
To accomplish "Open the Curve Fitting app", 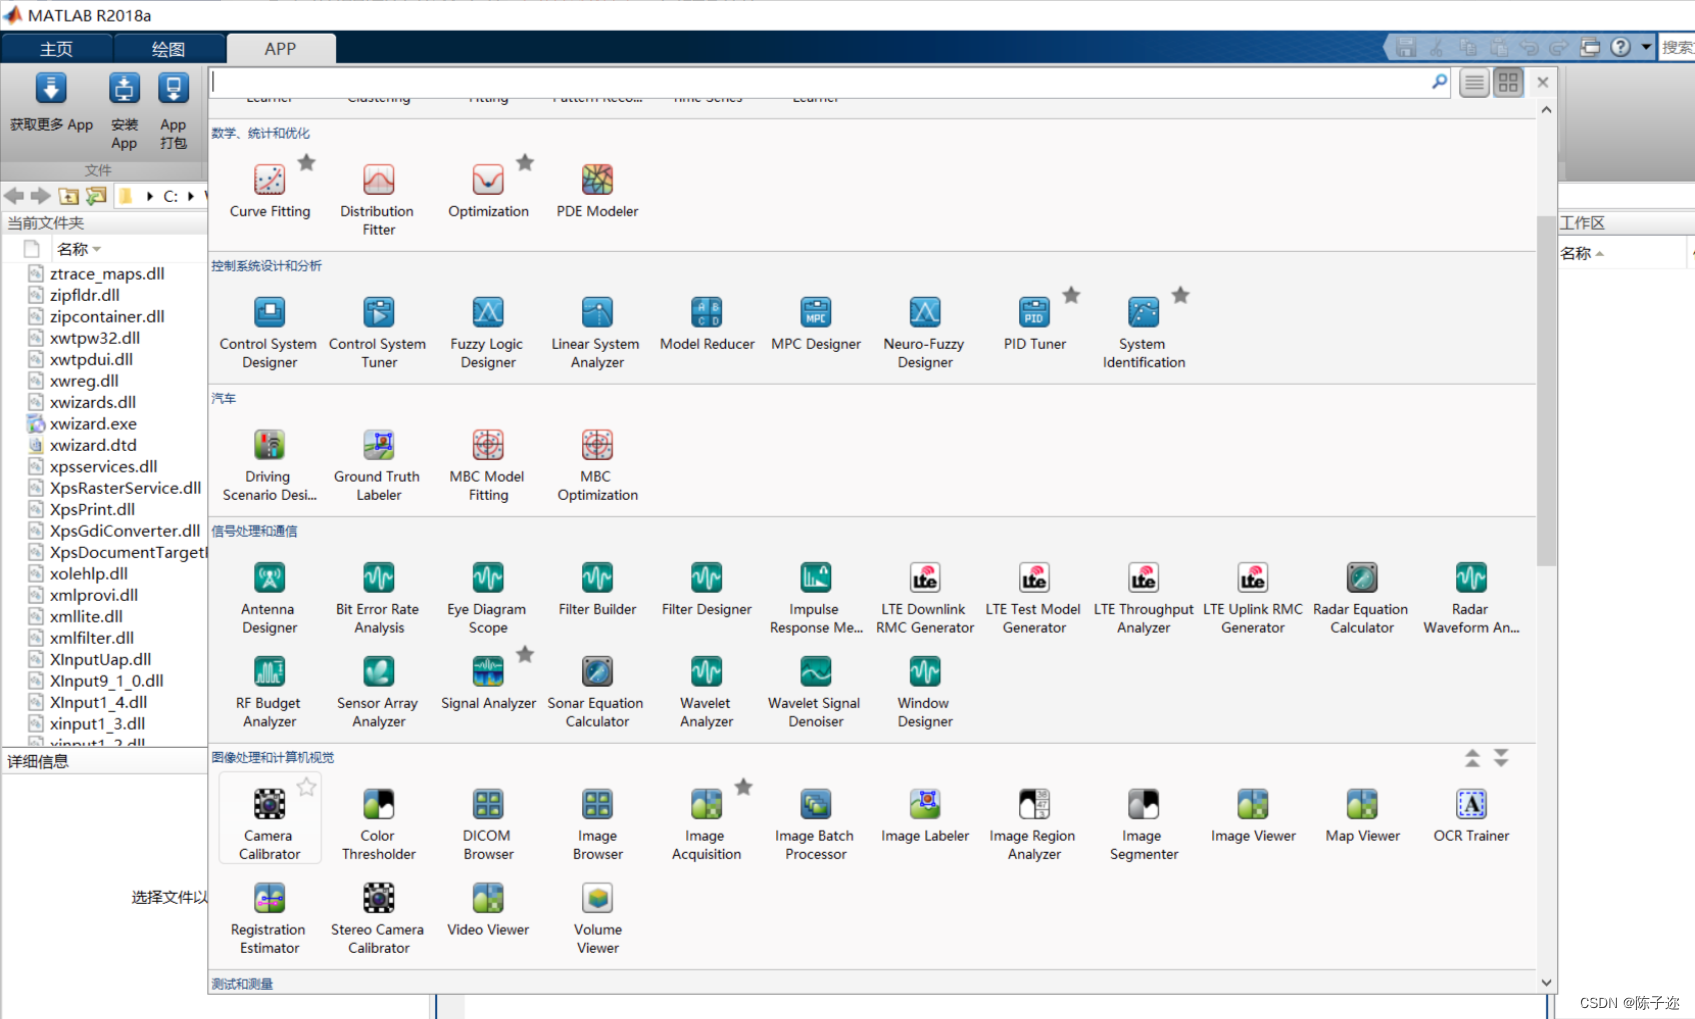I will pyautogui.click(x=269, y=191).
